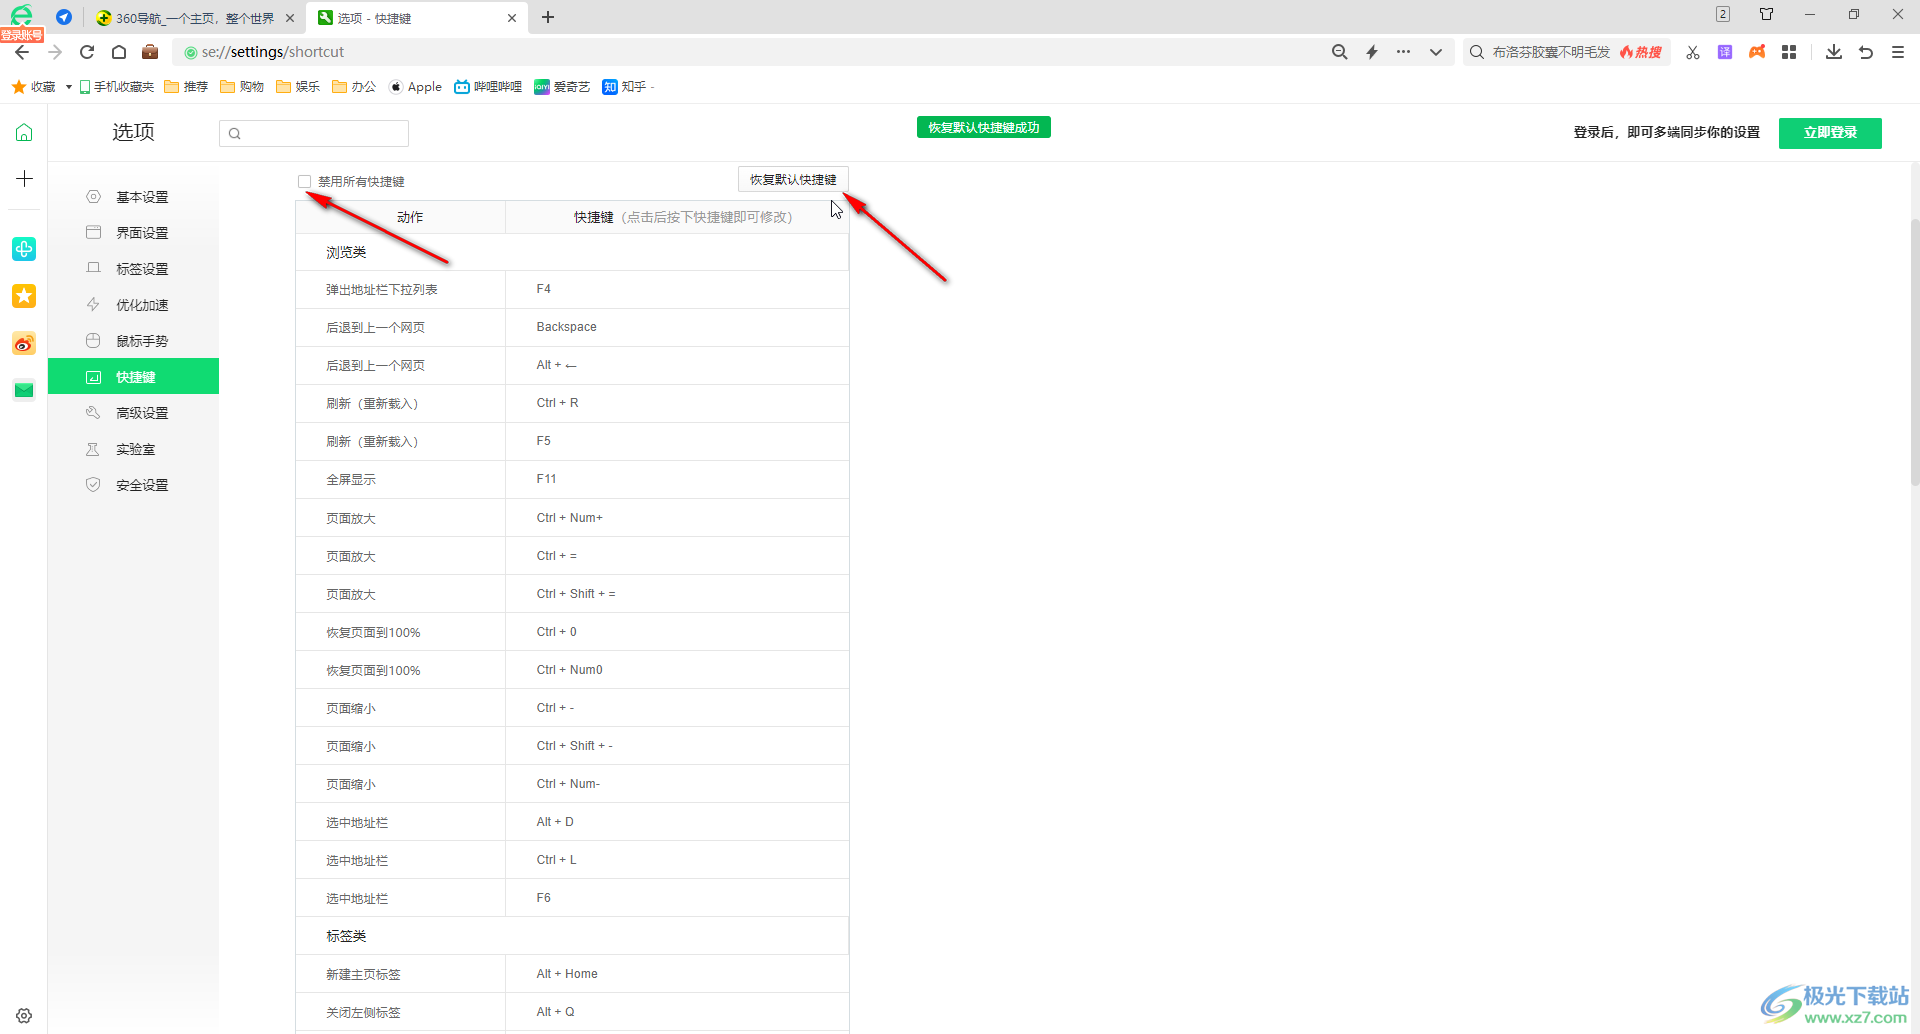The width and height of the screenshot is (1920, 1034).
Task: Open the 推荐 bookmarks folder
Action: (186, 87)
